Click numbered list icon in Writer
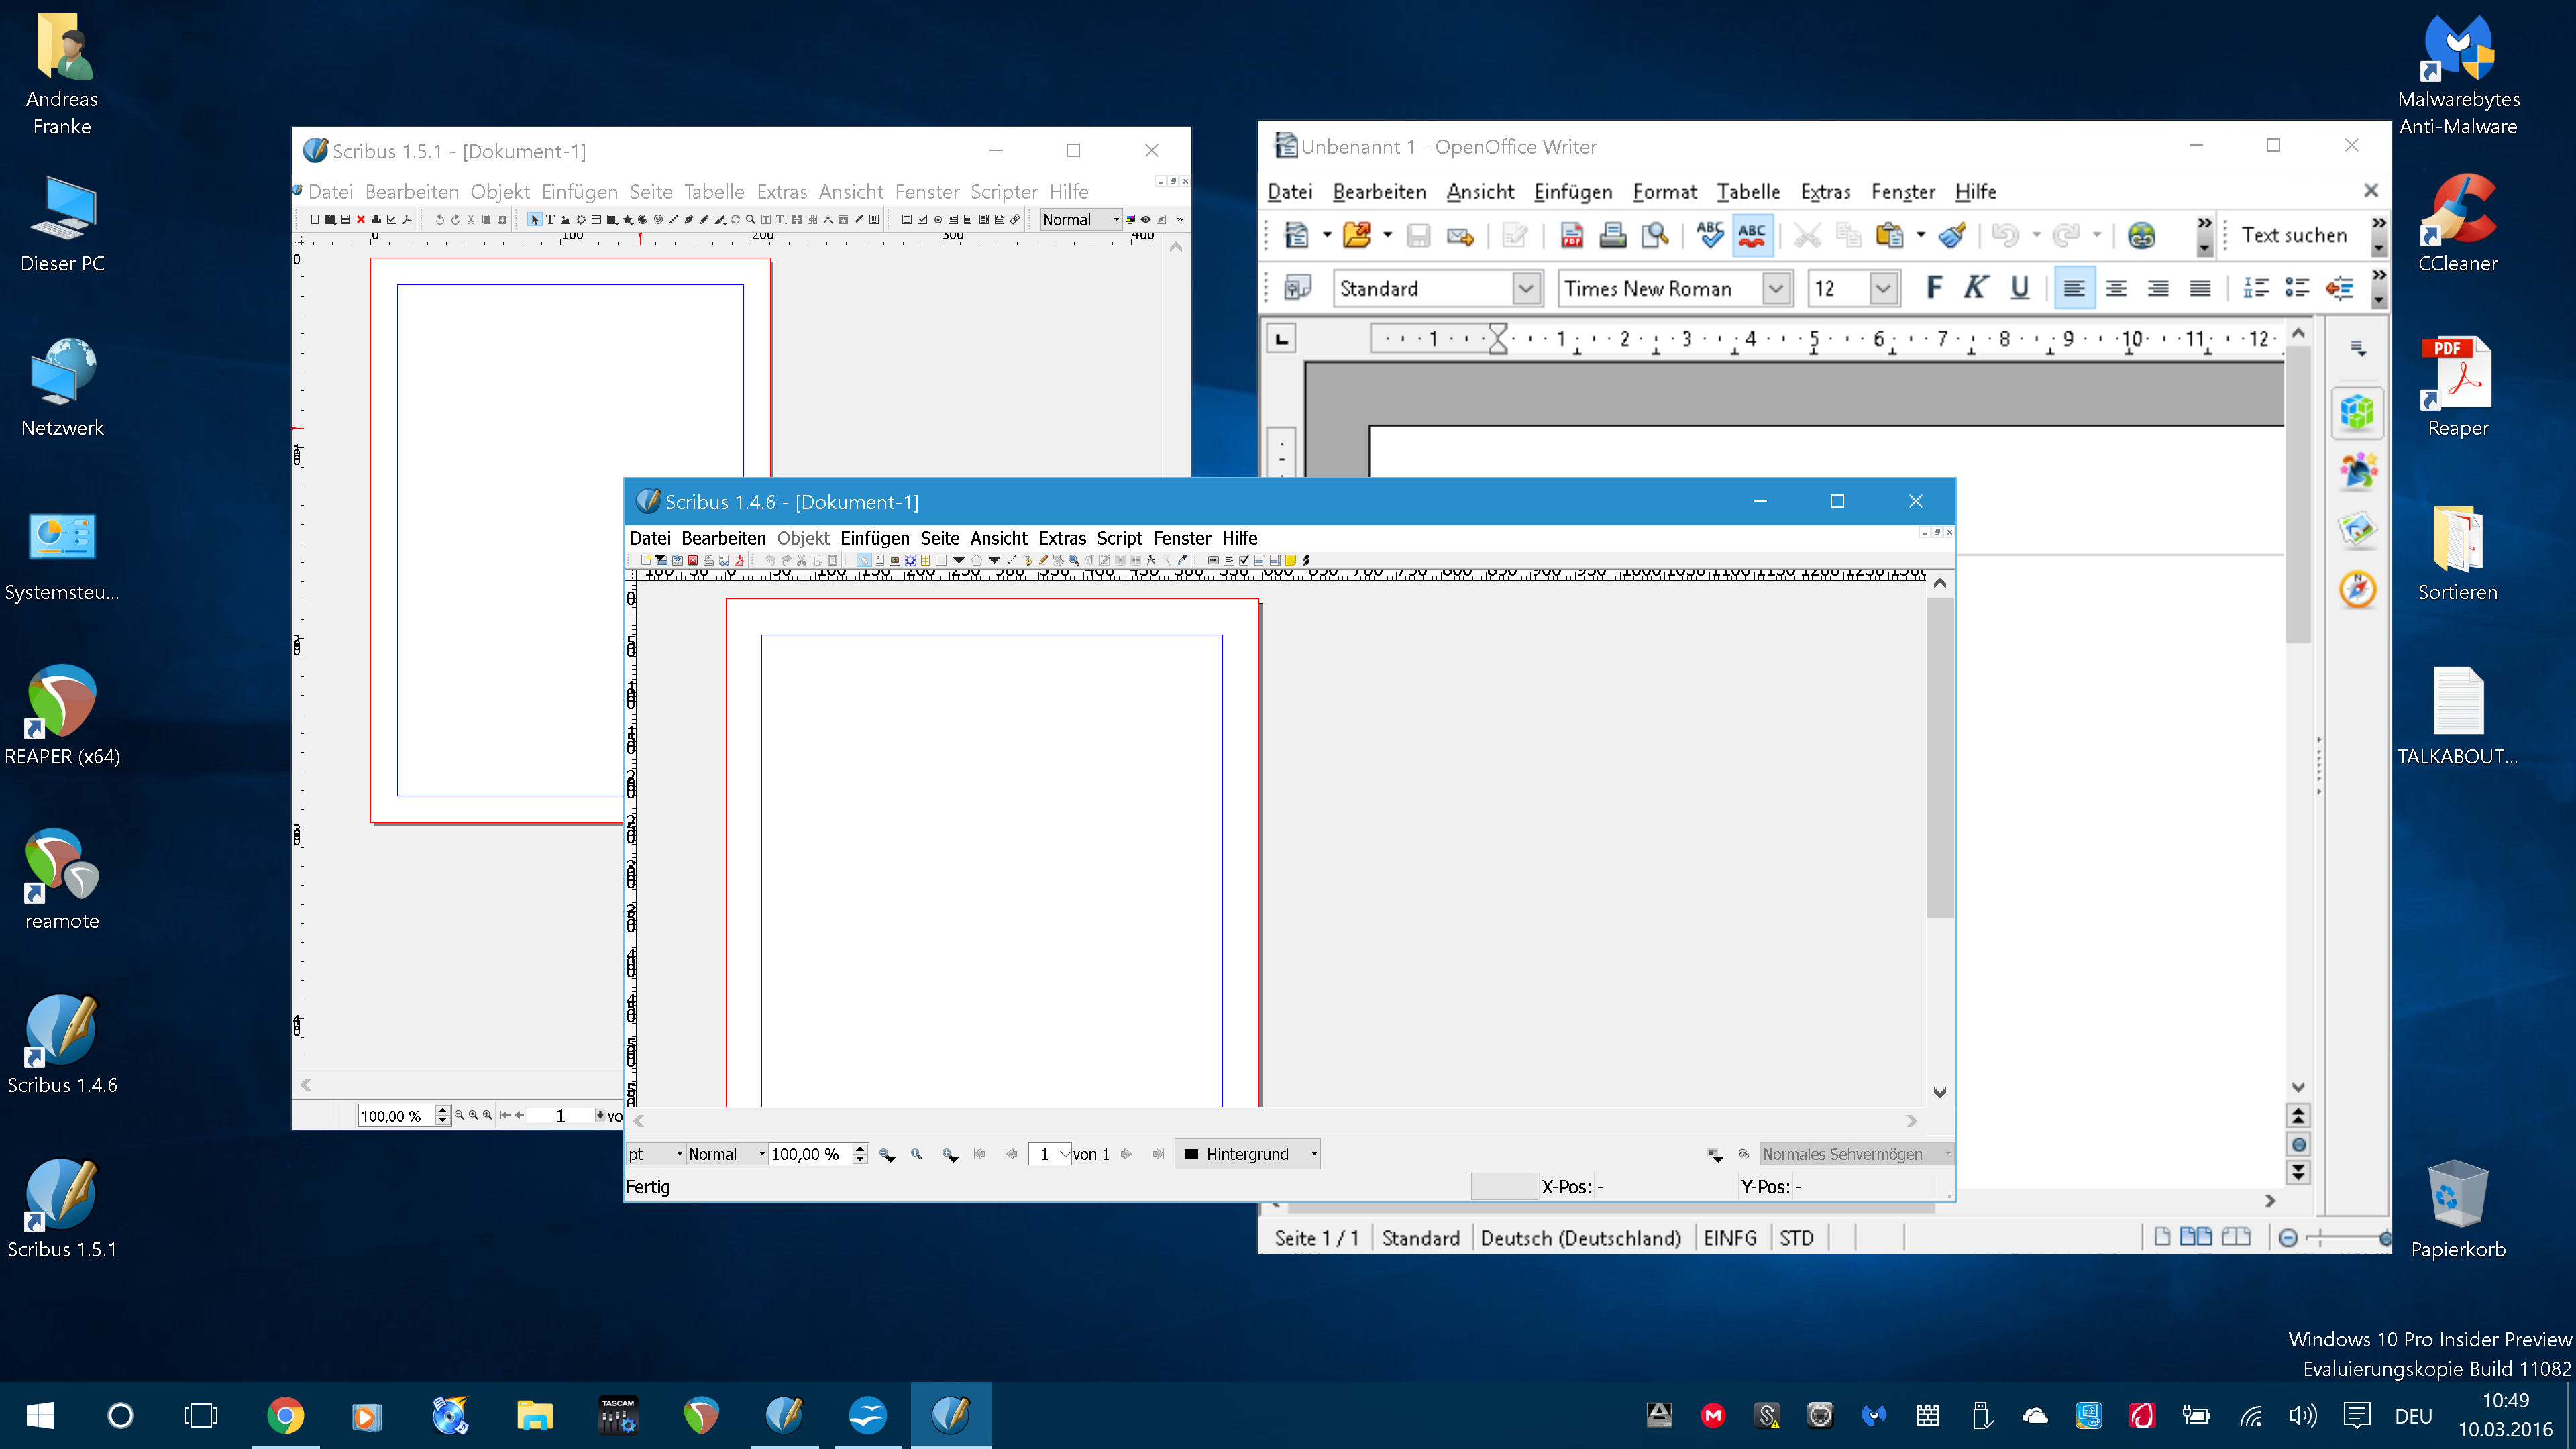This screenshot has width=2576, height=1449. pos(2255,288)
